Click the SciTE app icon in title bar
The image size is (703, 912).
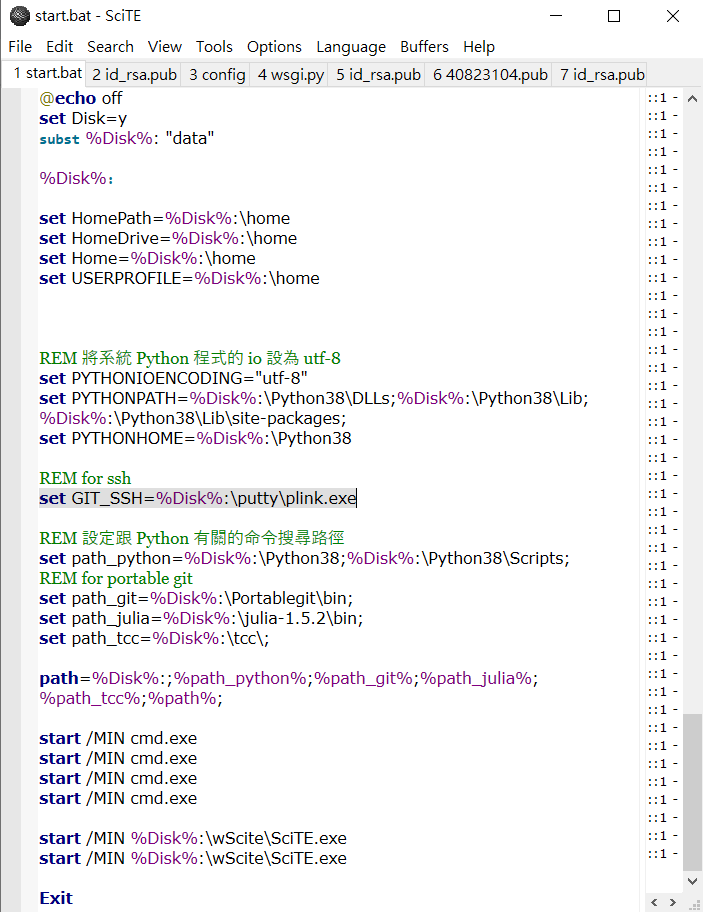[x=20, y=16]
